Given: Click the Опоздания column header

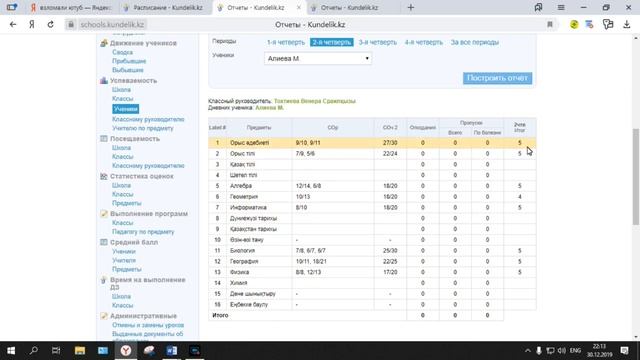Looking at the screenshot, I should point(422,128).
